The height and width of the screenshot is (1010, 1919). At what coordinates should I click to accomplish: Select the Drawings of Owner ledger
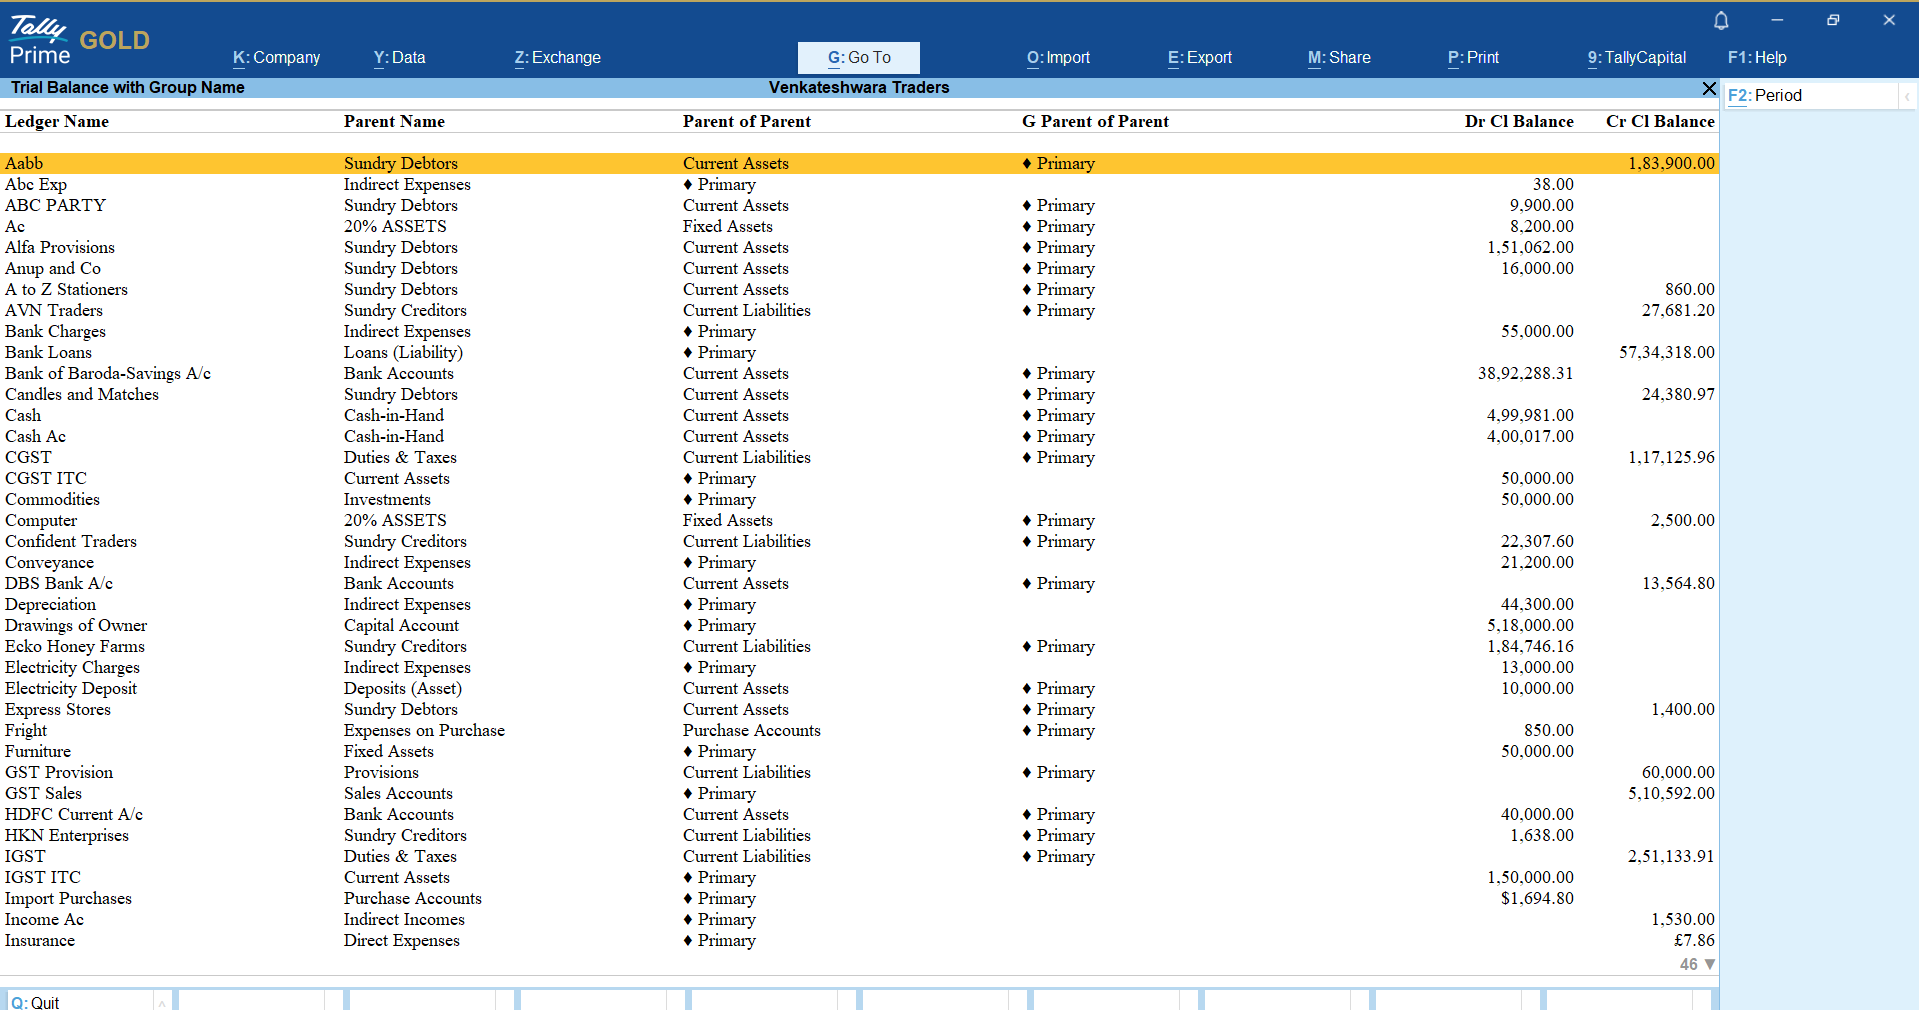tap(76, 625)
